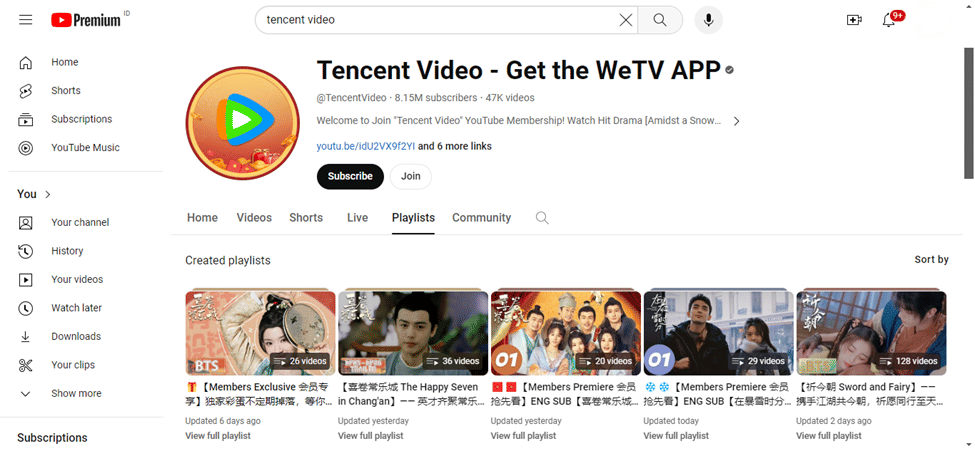This screenshot has width=975, height=451.
Task: Open the 128 videos playlist thumbnail
Action: pos(871,333)
